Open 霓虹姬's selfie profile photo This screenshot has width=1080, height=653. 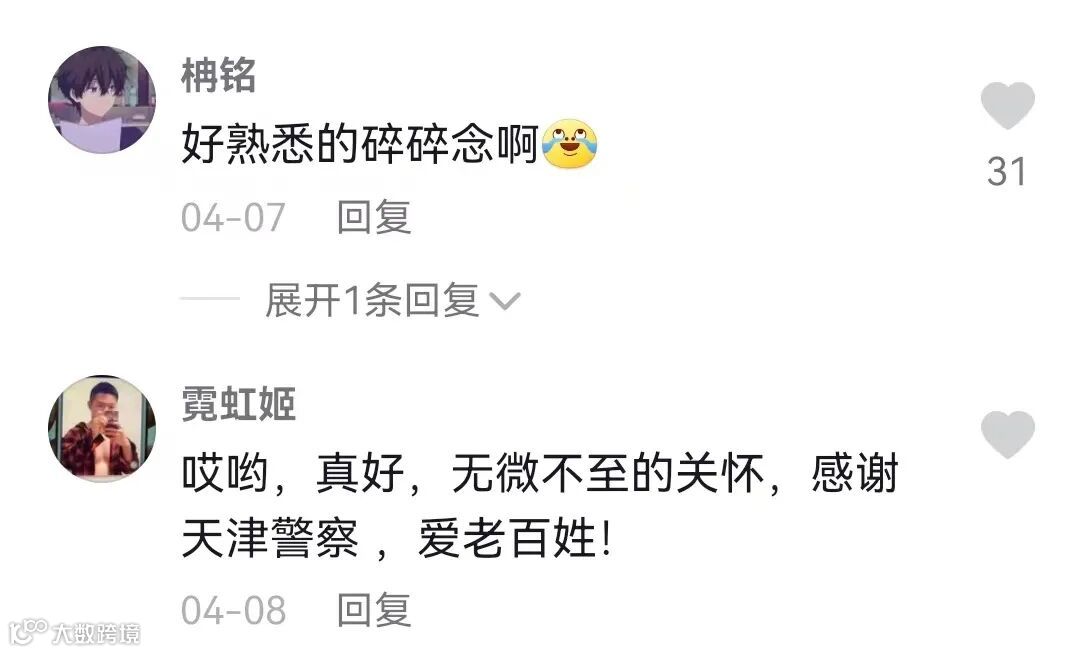pyautogui.click(x=102, y=428)
